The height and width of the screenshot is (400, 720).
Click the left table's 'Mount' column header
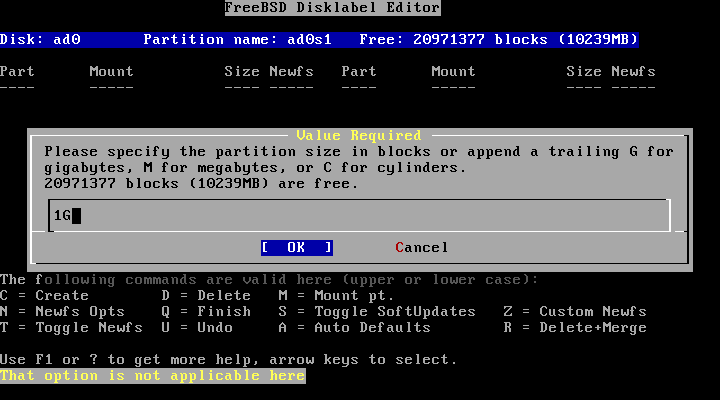tap(112, 72)
